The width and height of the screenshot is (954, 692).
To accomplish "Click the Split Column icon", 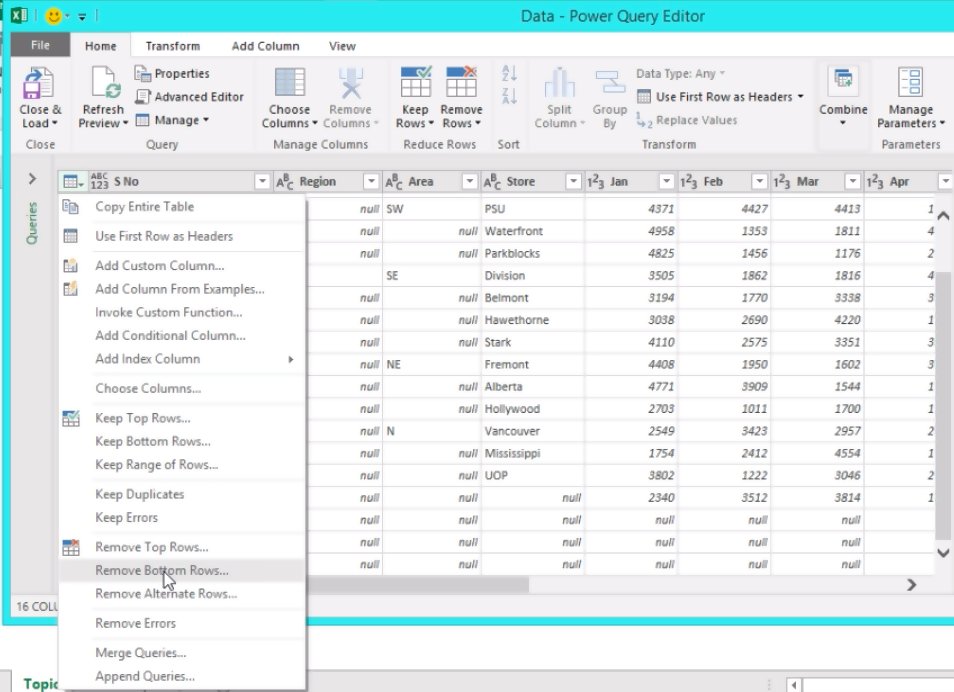I will [x=559, y=83].
